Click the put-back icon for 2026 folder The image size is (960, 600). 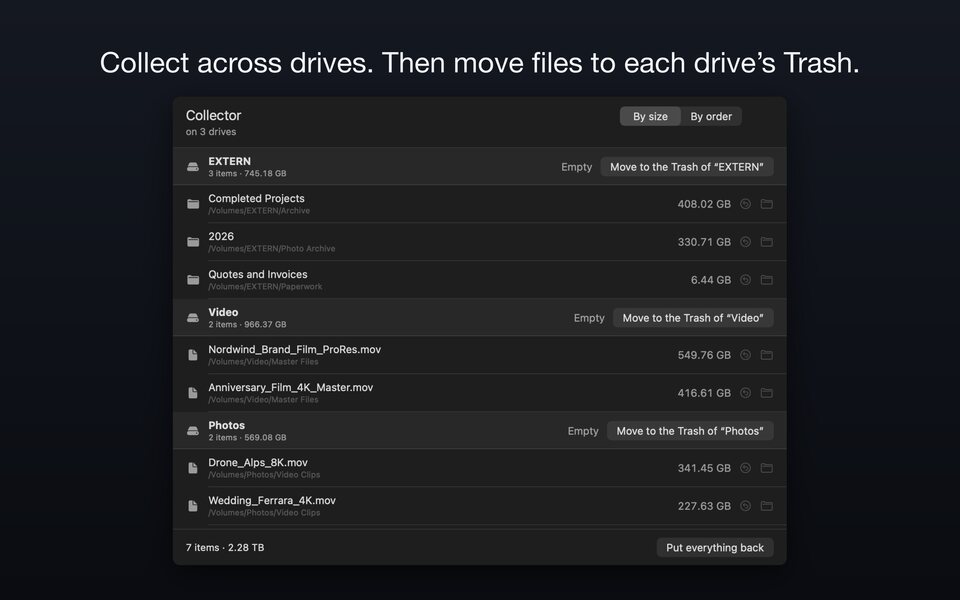coord(745,242)
